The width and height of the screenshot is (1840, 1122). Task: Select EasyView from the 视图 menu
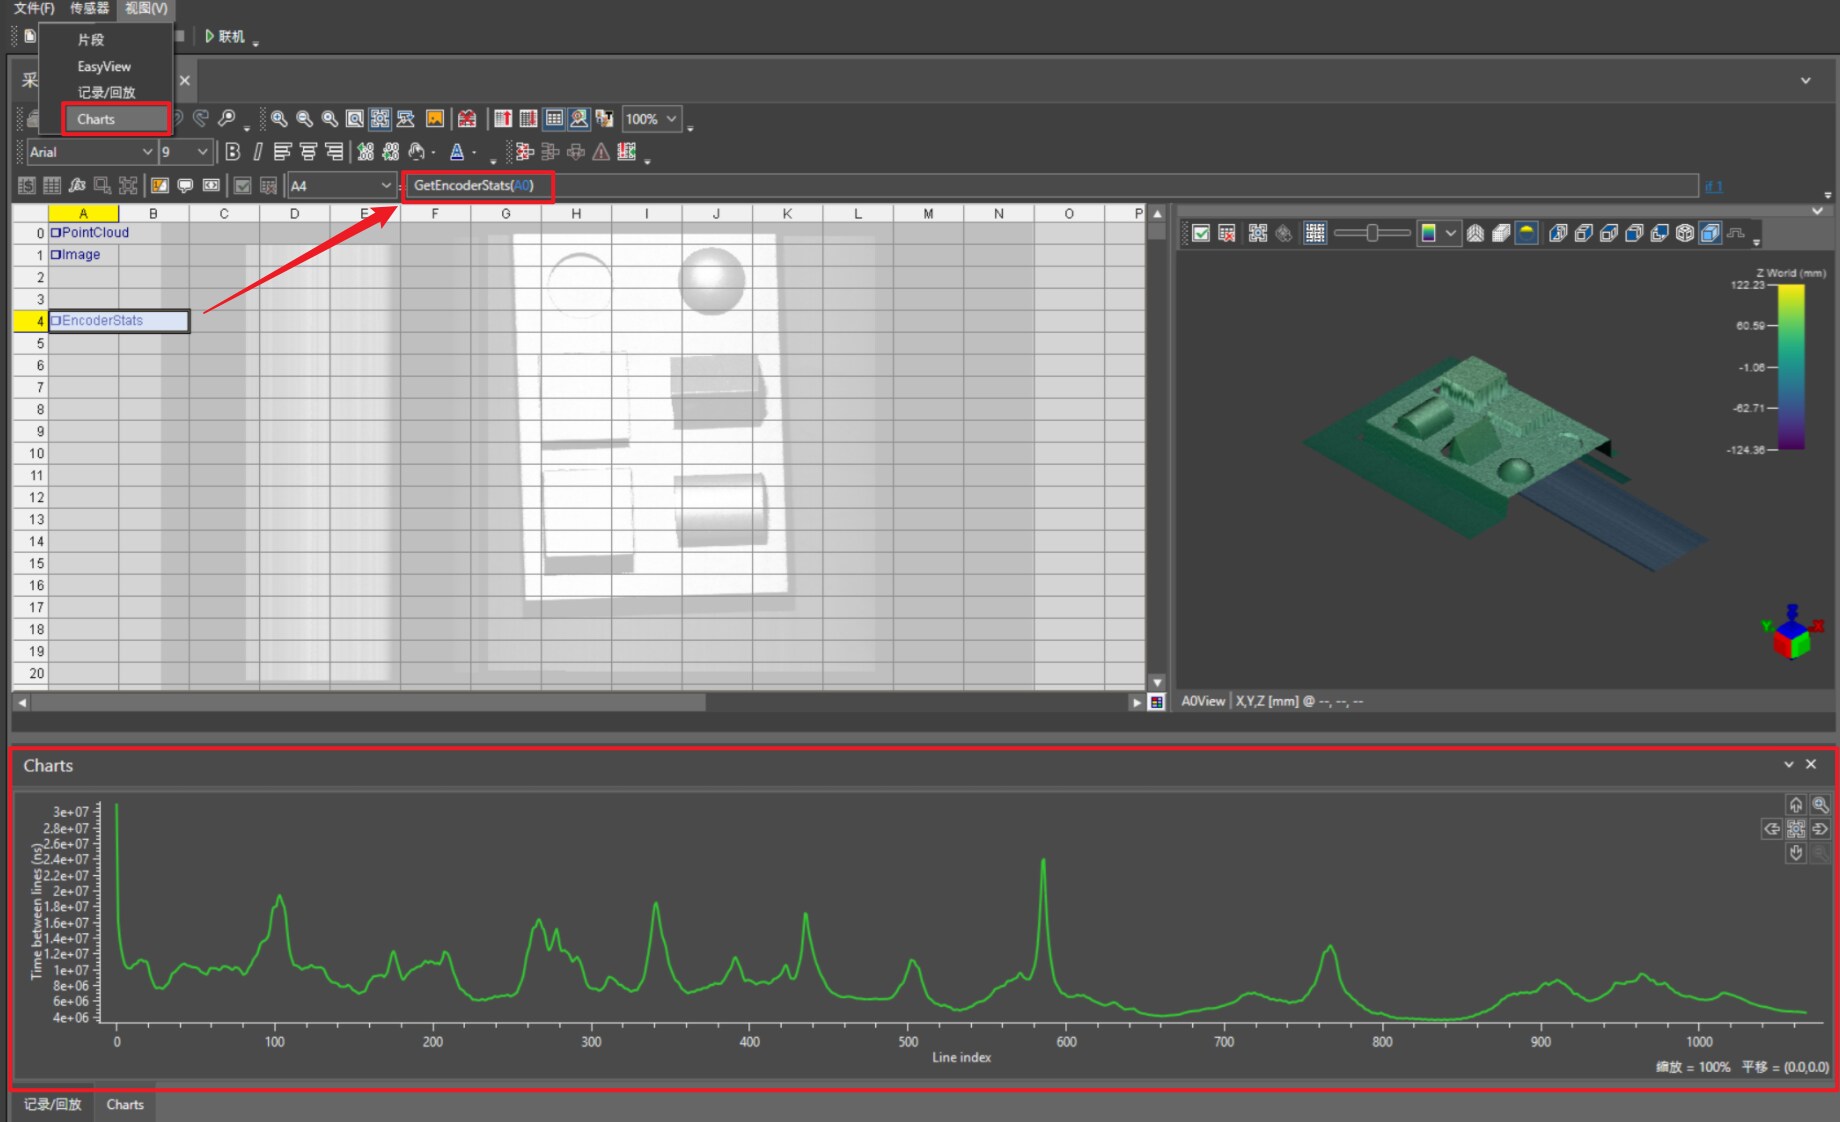104,66
